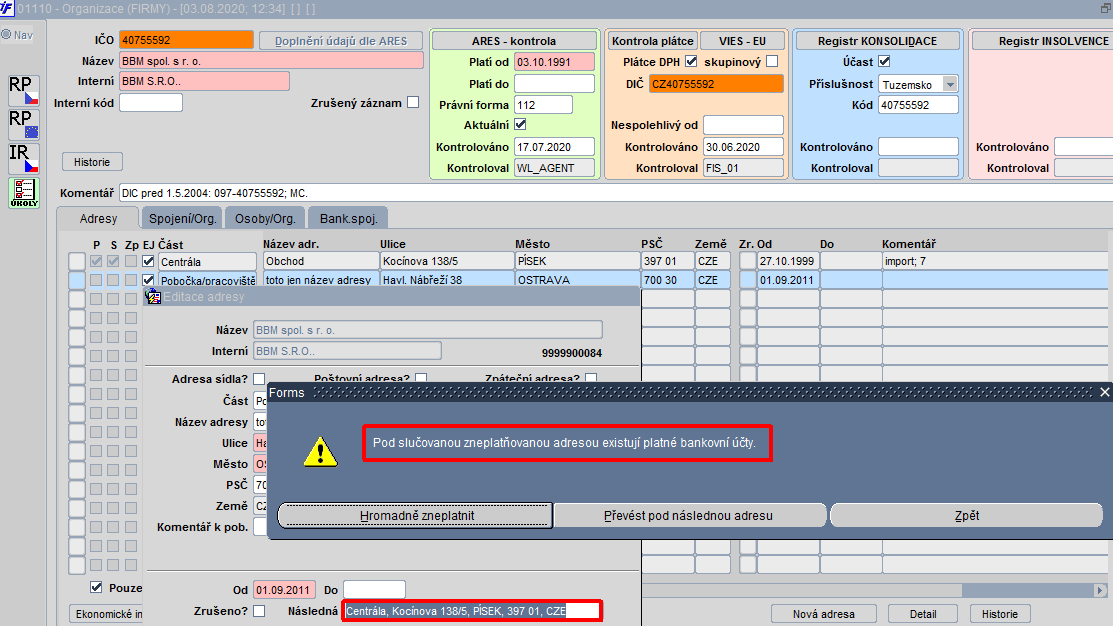Toggle the Zrušeno? checkbox

(259, 610)
